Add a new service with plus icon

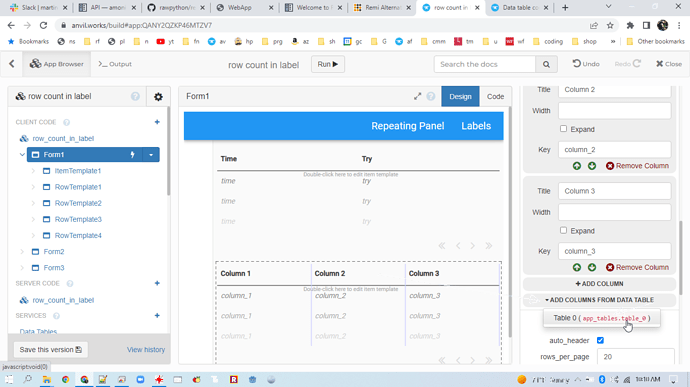click(x=157, y=315)
